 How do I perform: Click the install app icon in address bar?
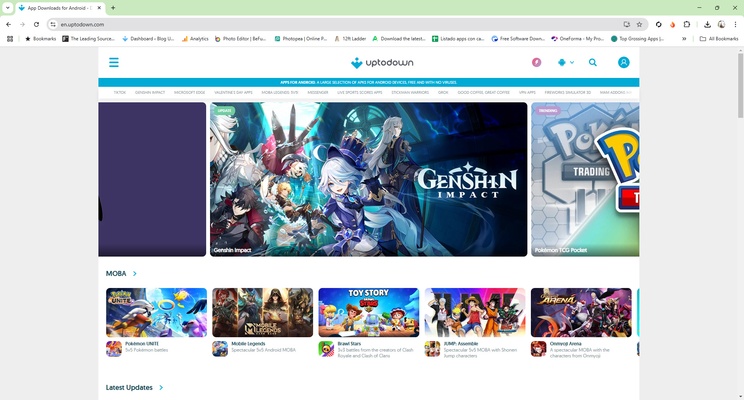[x=627, y=24]
